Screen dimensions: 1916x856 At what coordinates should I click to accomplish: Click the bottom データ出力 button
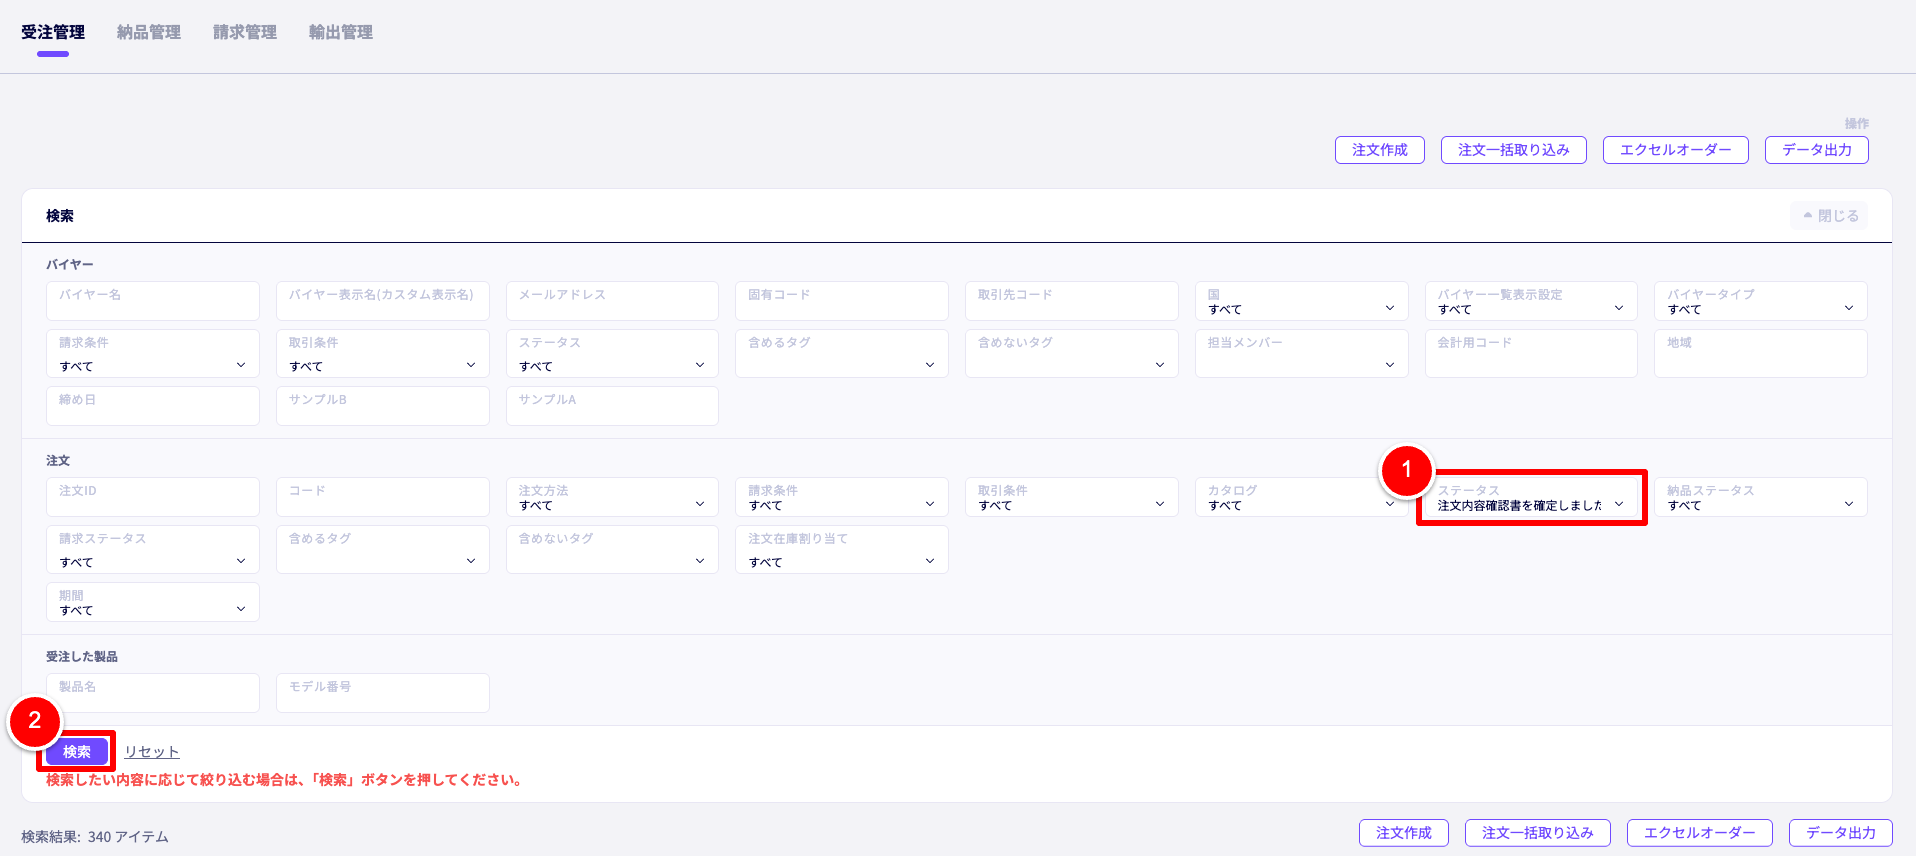pyautogui.click(x=1840, y=833)
